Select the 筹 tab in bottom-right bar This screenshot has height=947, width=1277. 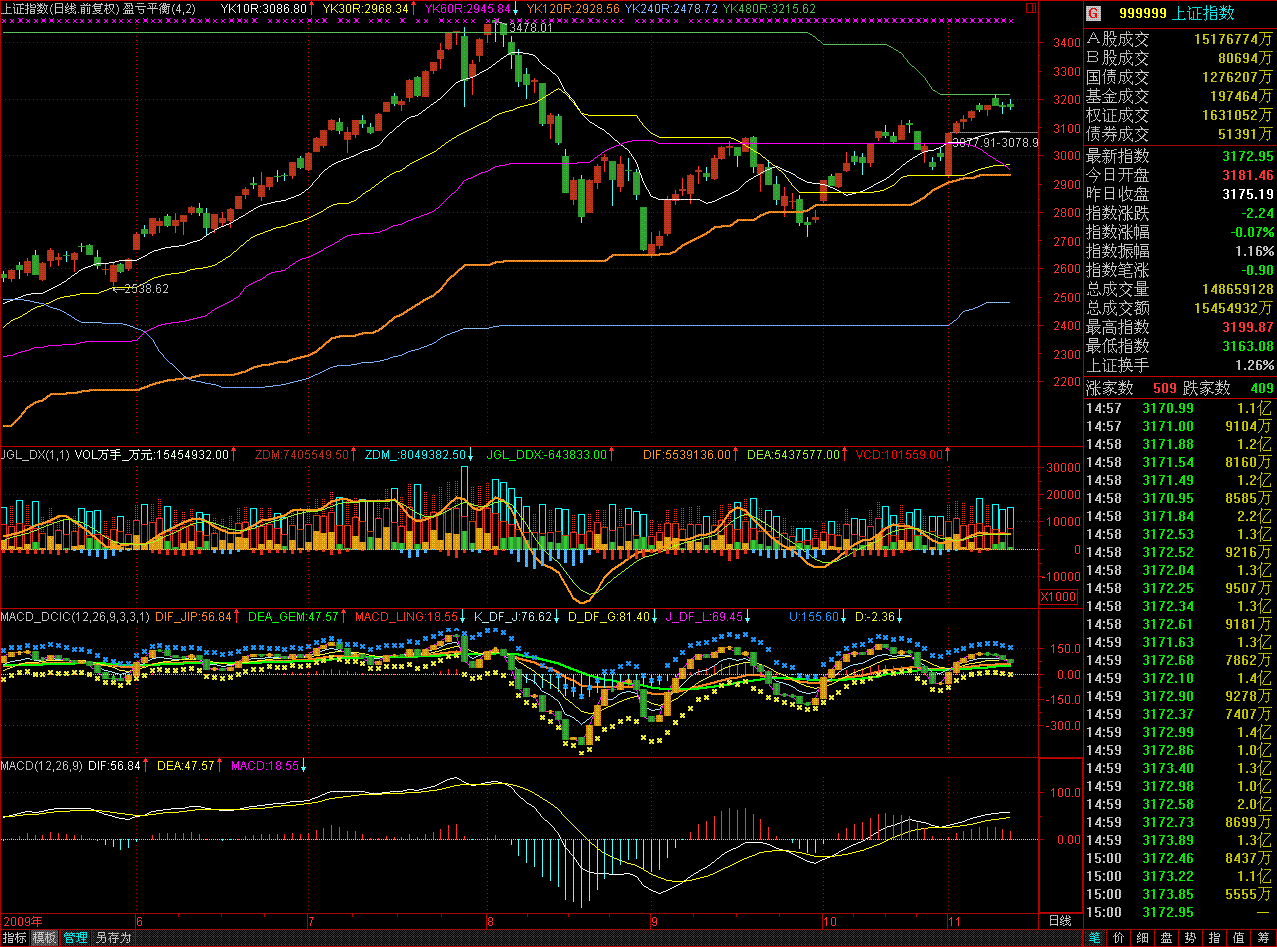pos(1262,938)
